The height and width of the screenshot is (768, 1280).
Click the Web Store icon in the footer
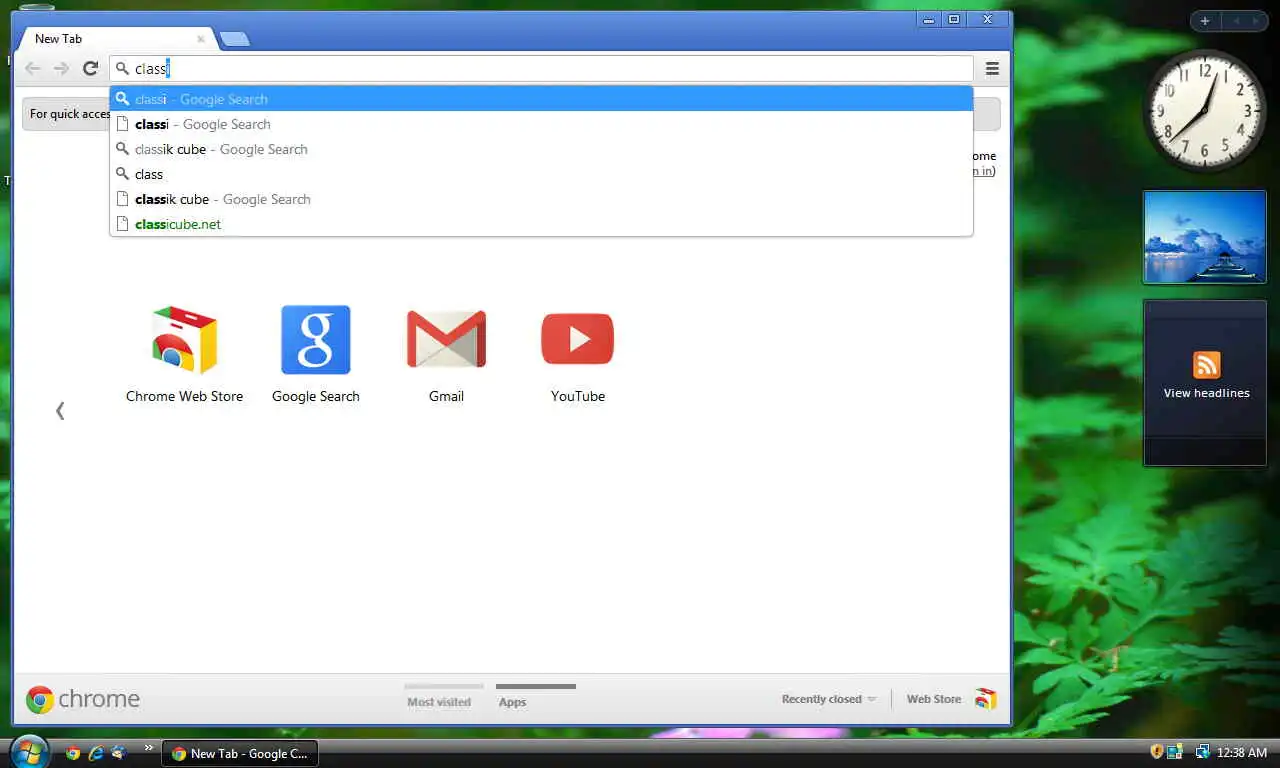coord(986,699)
